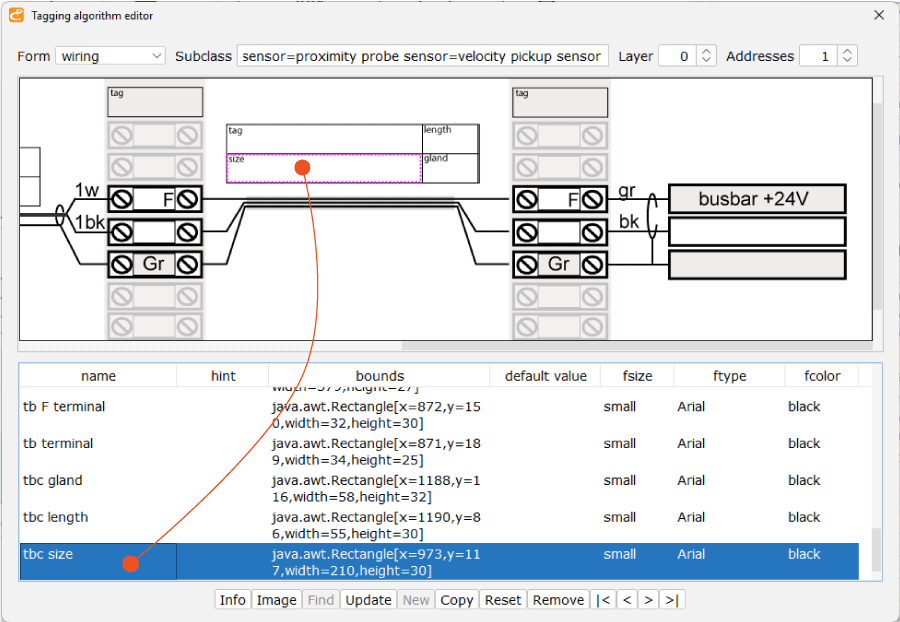Click the F terminal on the gr wire
Viewport: 900px width, 622px height.
560,200
